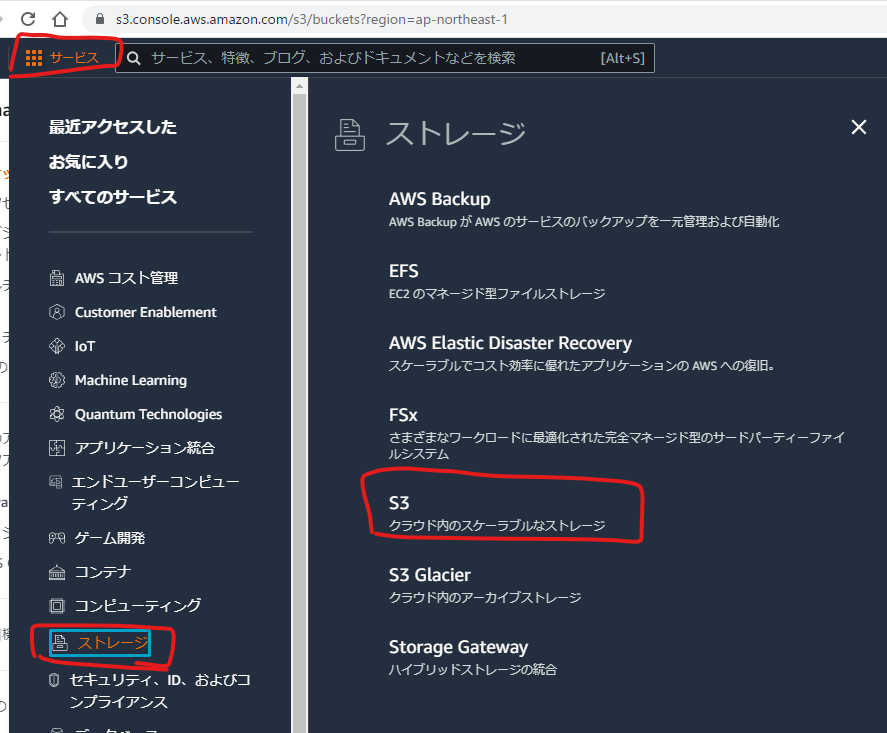Click the padlock site info icon
Screen dimensions: 887x733
pyautogui.click(x=100, y=19)
